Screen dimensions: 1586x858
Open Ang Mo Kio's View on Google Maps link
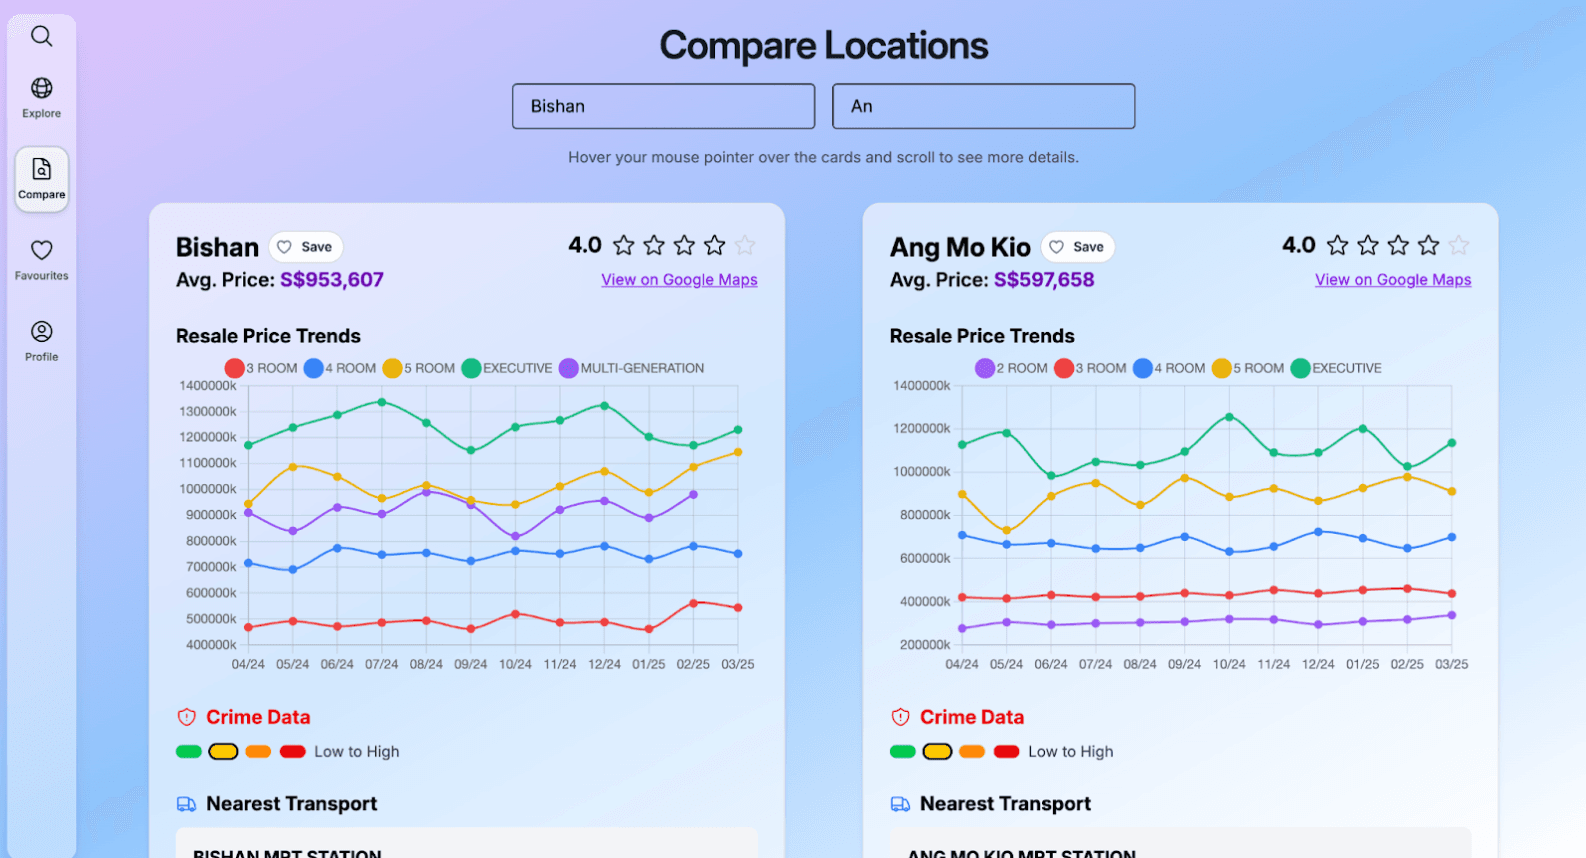1392,280
